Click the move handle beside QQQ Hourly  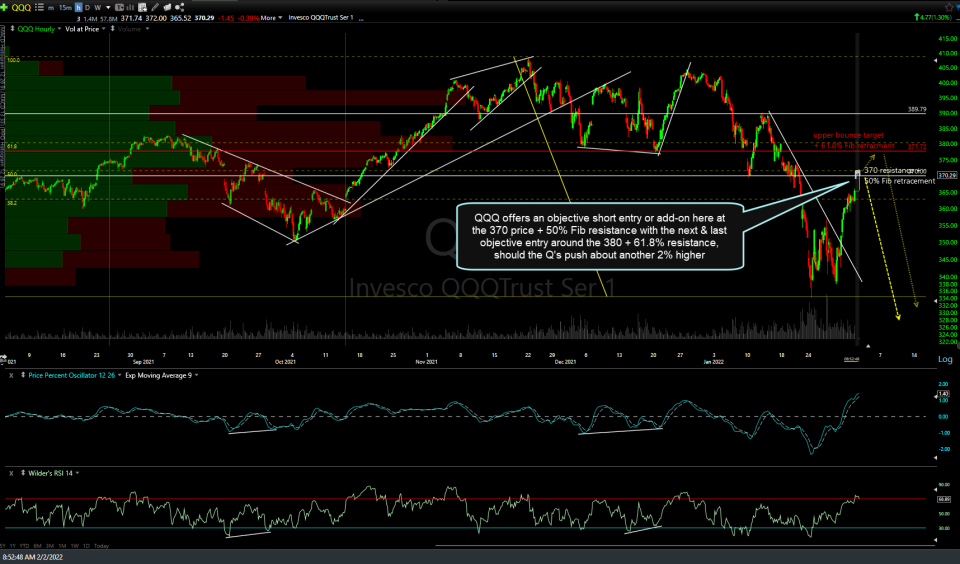pos(12,29)
